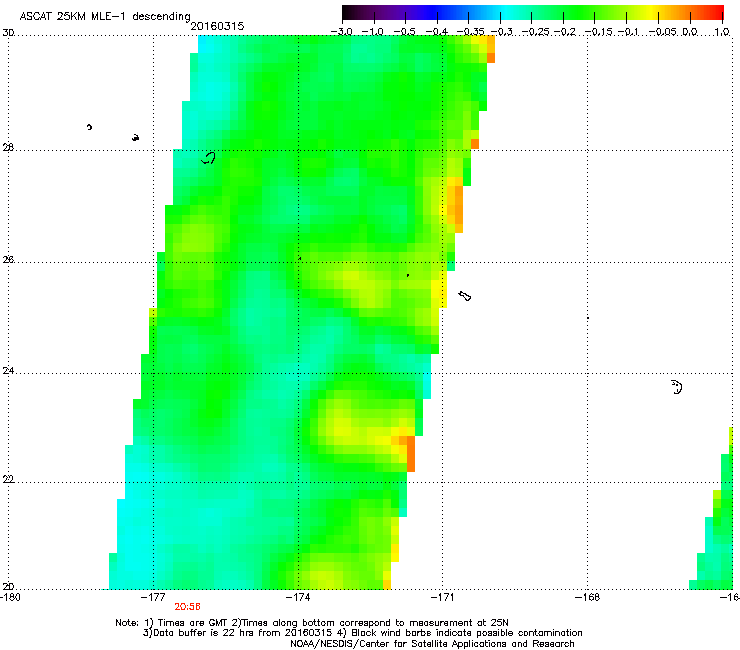The image size is (740, 650).
Task: Click the date label "20160315" under the title
Action: (217, 26)
